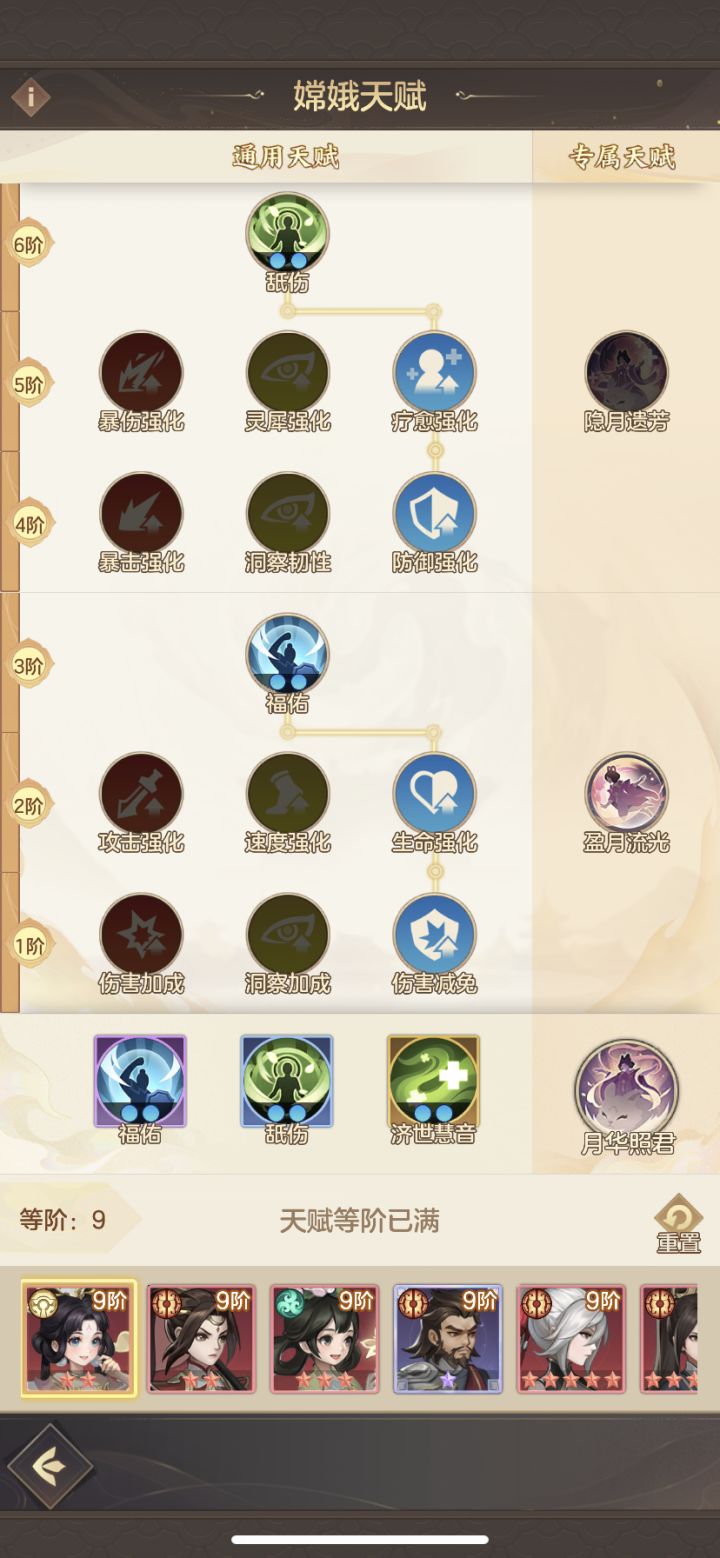Open the 盈月流光 exclusive talent
720x1558 pixels.
[627, 794]
